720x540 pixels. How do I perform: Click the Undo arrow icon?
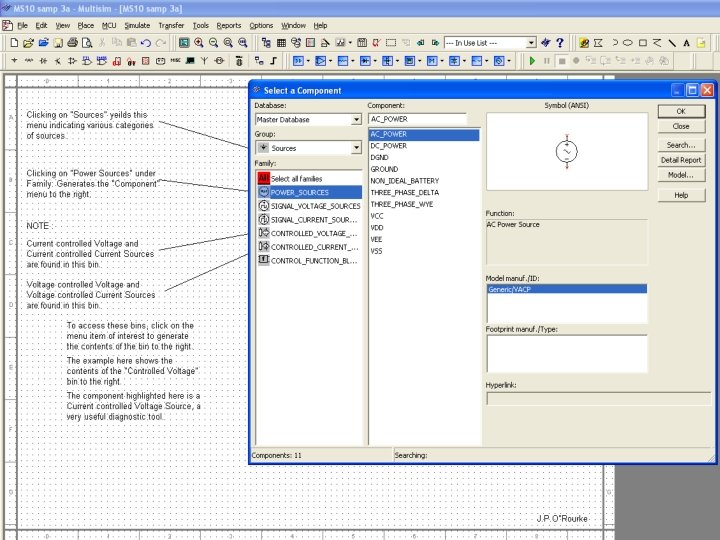(146, 43)
